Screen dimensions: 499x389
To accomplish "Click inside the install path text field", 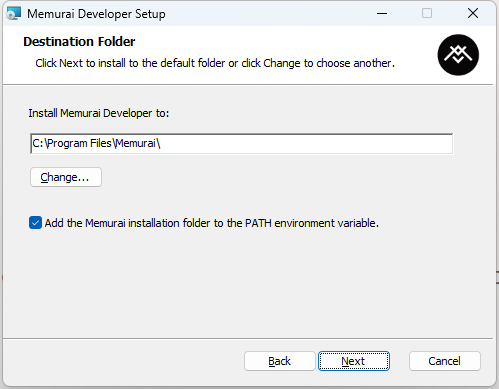I will click(x=241, y=144).
